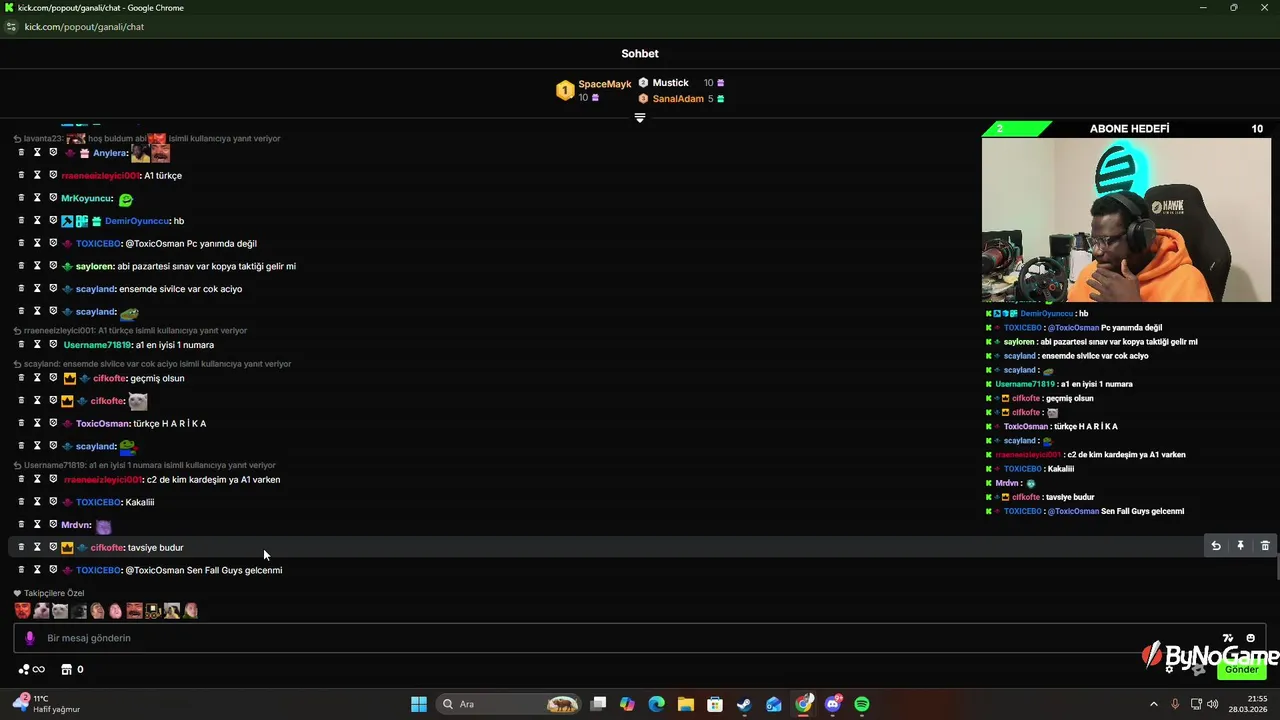Click the purple microphone icon in the message box

coord(29,638)
